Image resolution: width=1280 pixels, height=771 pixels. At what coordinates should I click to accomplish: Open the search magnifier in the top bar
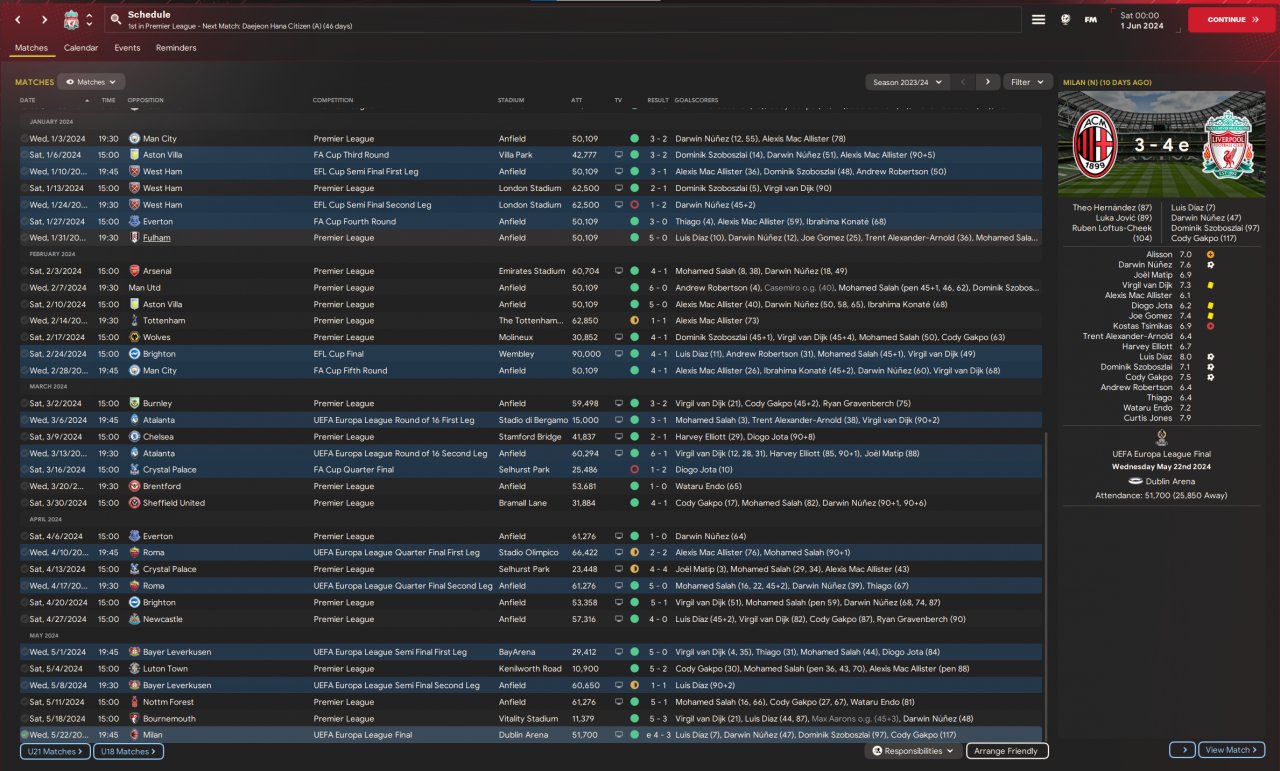[x=116, y=20]
